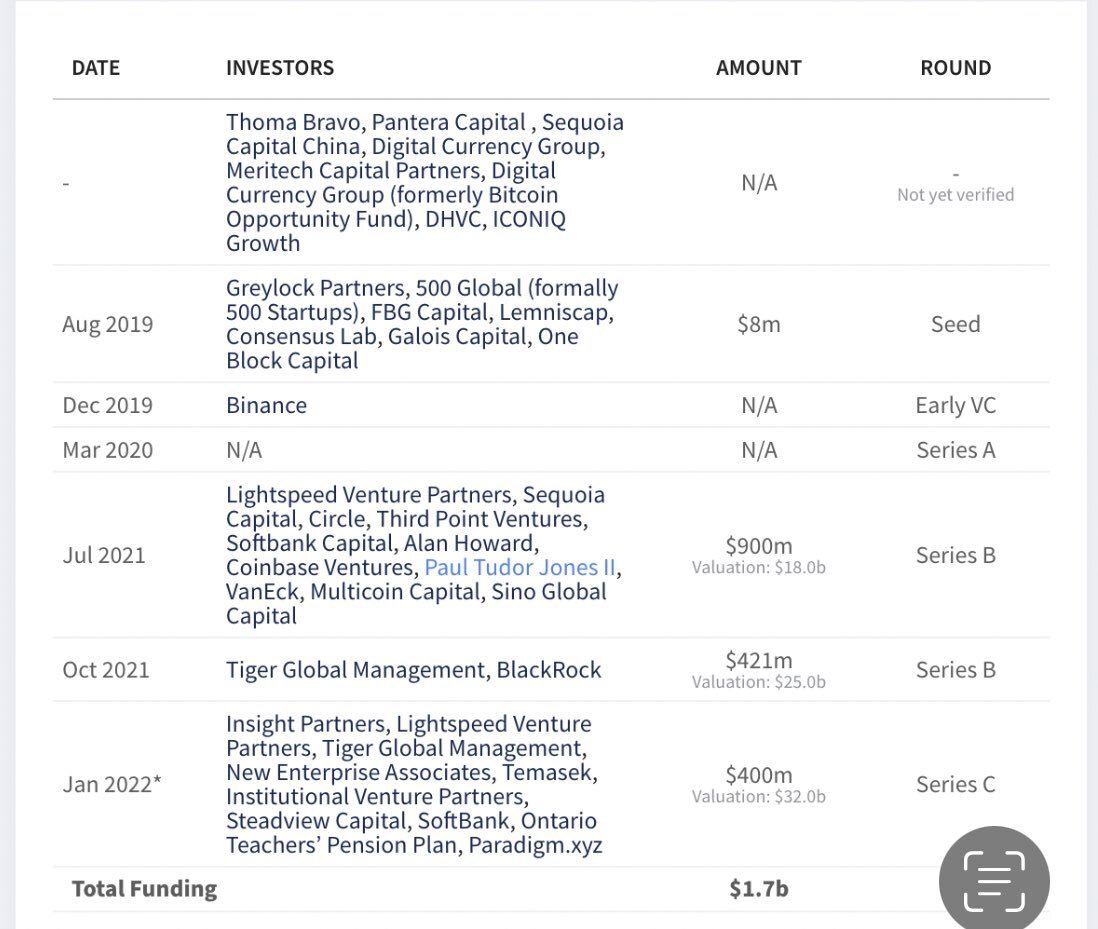Click the Not yet verified label
1098x929 pixels.
tap(955, 195)
